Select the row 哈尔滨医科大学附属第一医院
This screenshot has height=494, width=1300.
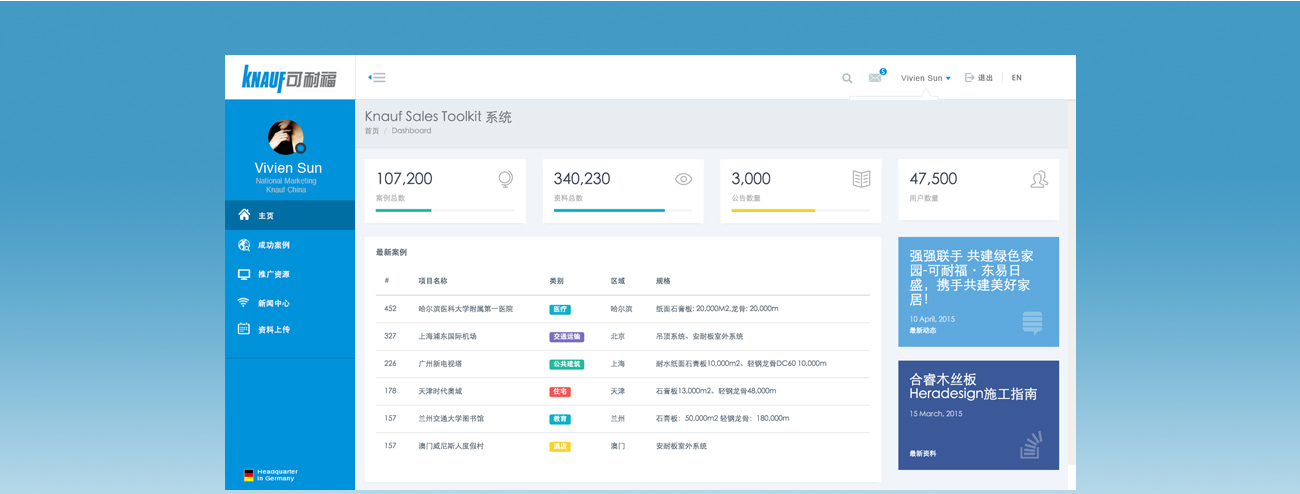[623, 309]
